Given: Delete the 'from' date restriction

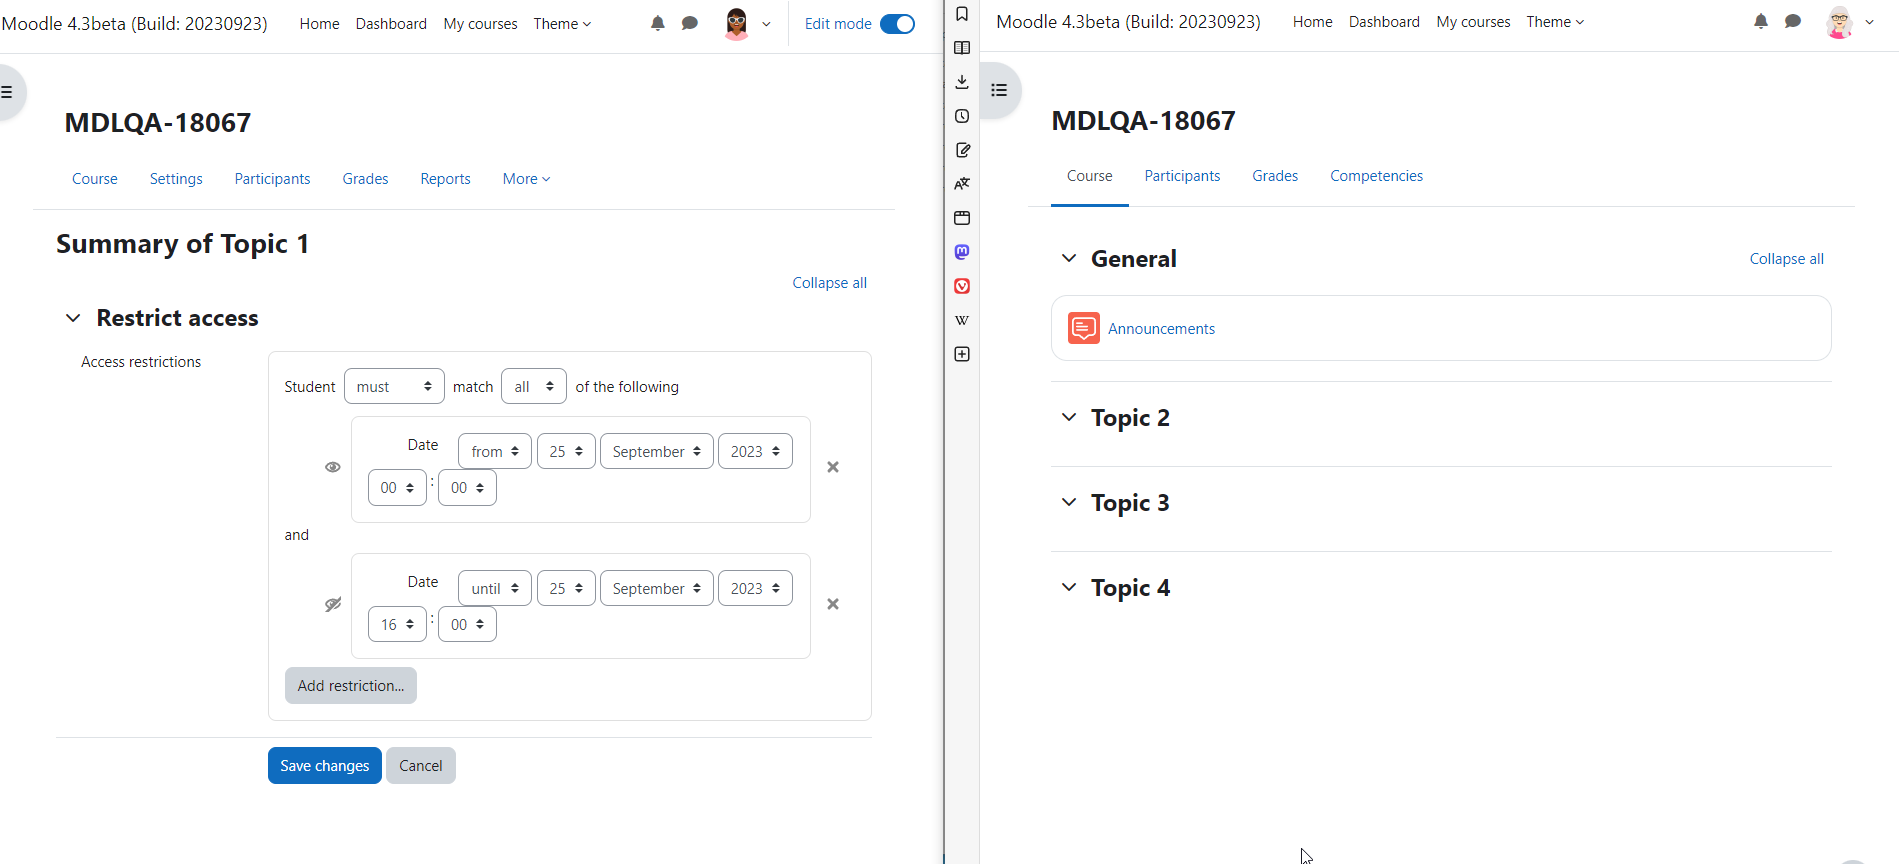Looking at the screenshot, I should (x=833, y=467).
